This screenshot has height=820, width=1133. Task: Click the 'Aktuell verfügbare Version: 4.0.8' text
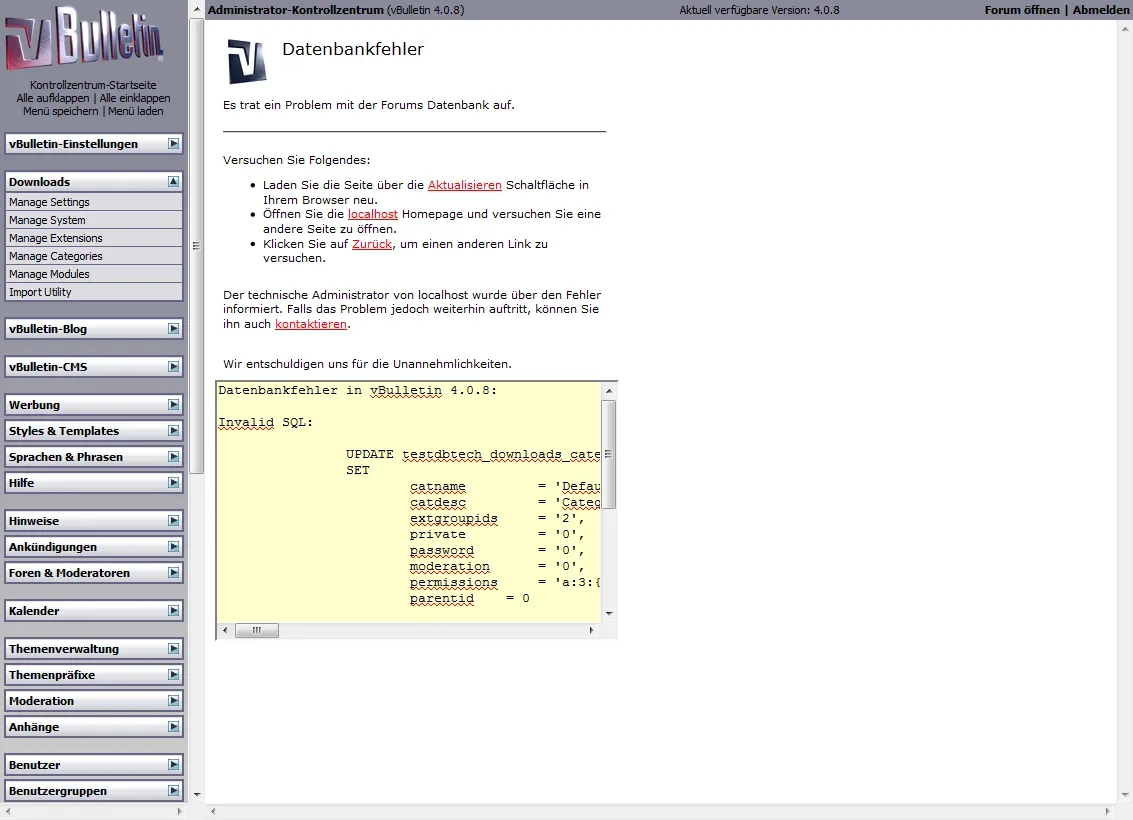click(x=759, y=10)
